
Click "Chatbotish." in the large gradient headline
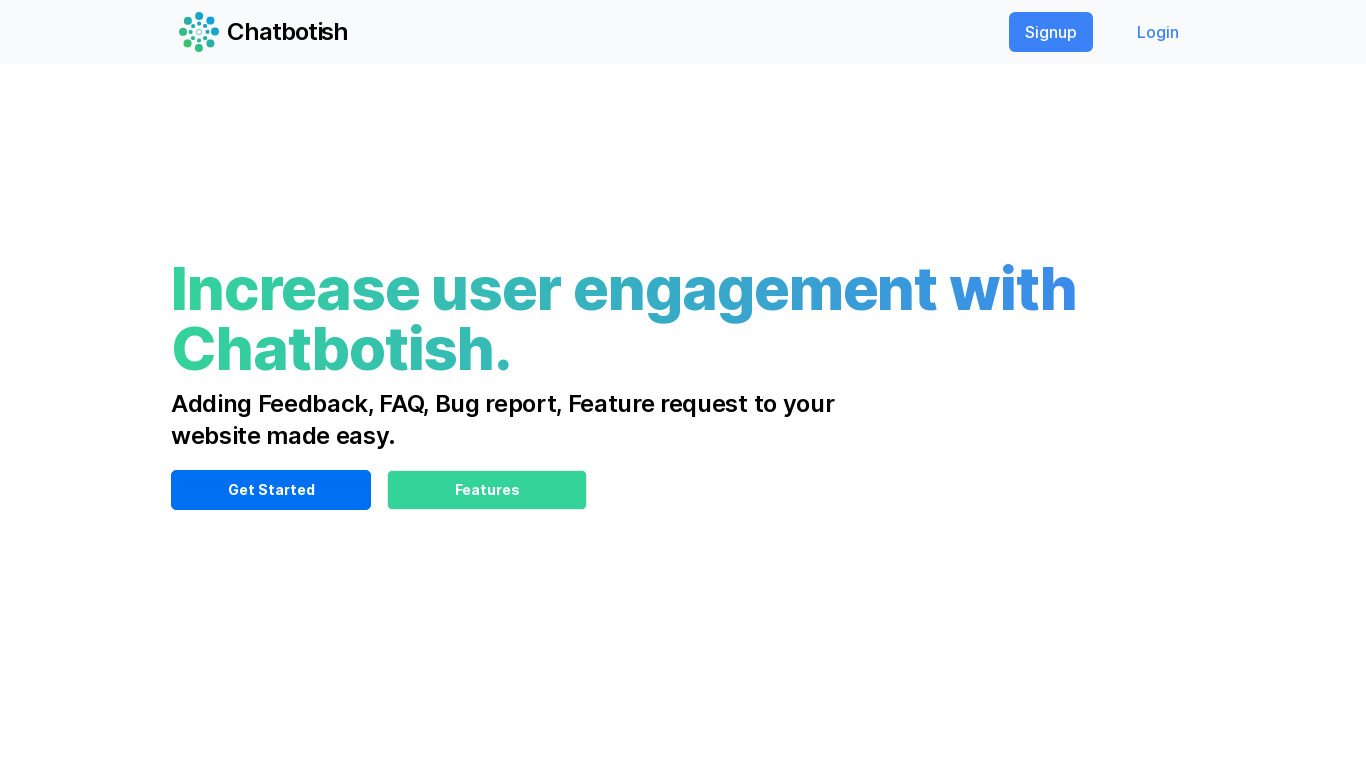tap(341, 350)
